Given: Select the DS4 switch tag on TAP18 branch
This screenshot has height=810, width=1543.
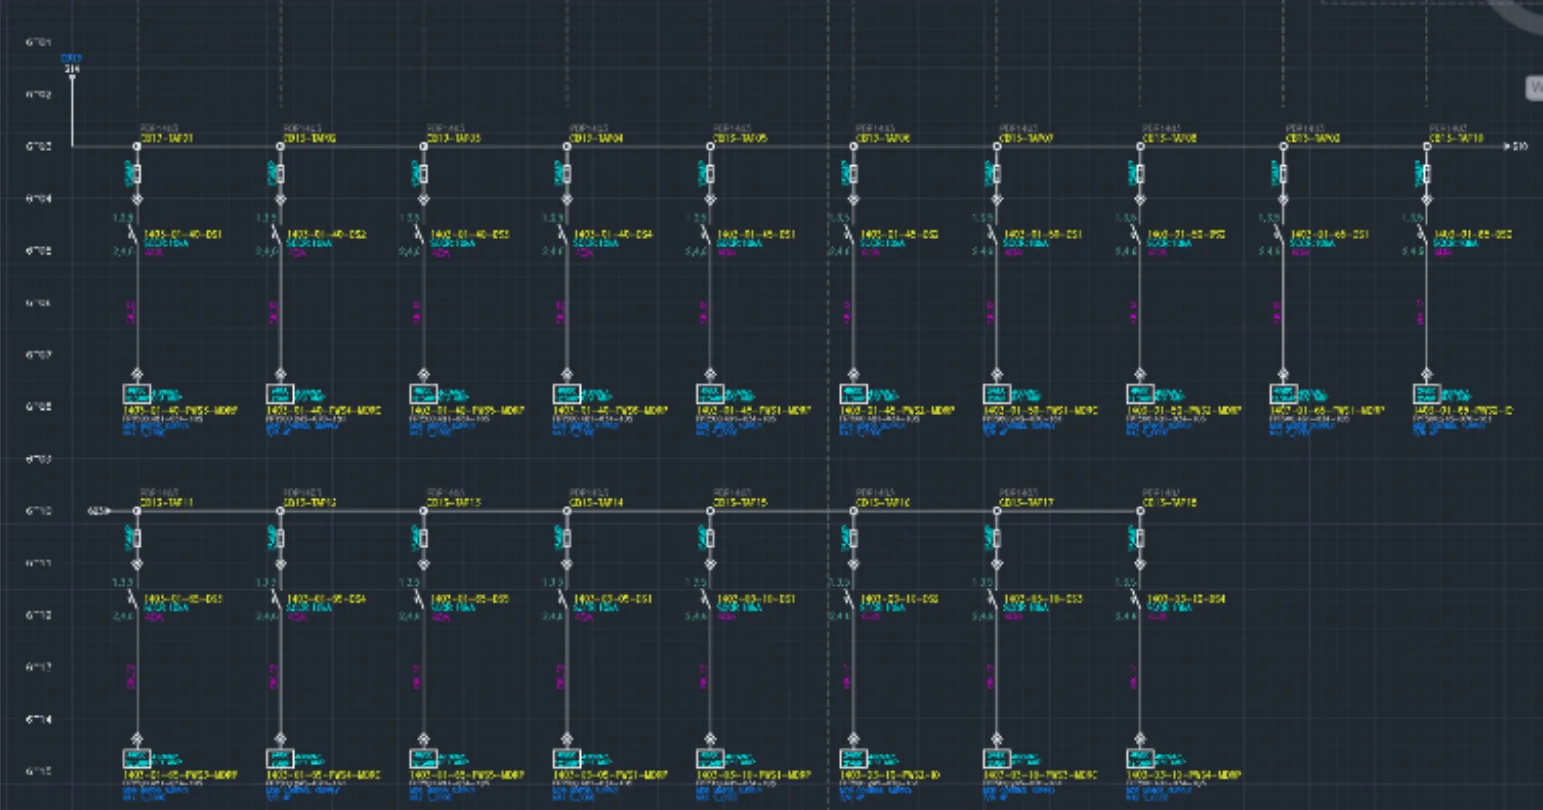Looking at the screenshot, I should (1185, 598).
